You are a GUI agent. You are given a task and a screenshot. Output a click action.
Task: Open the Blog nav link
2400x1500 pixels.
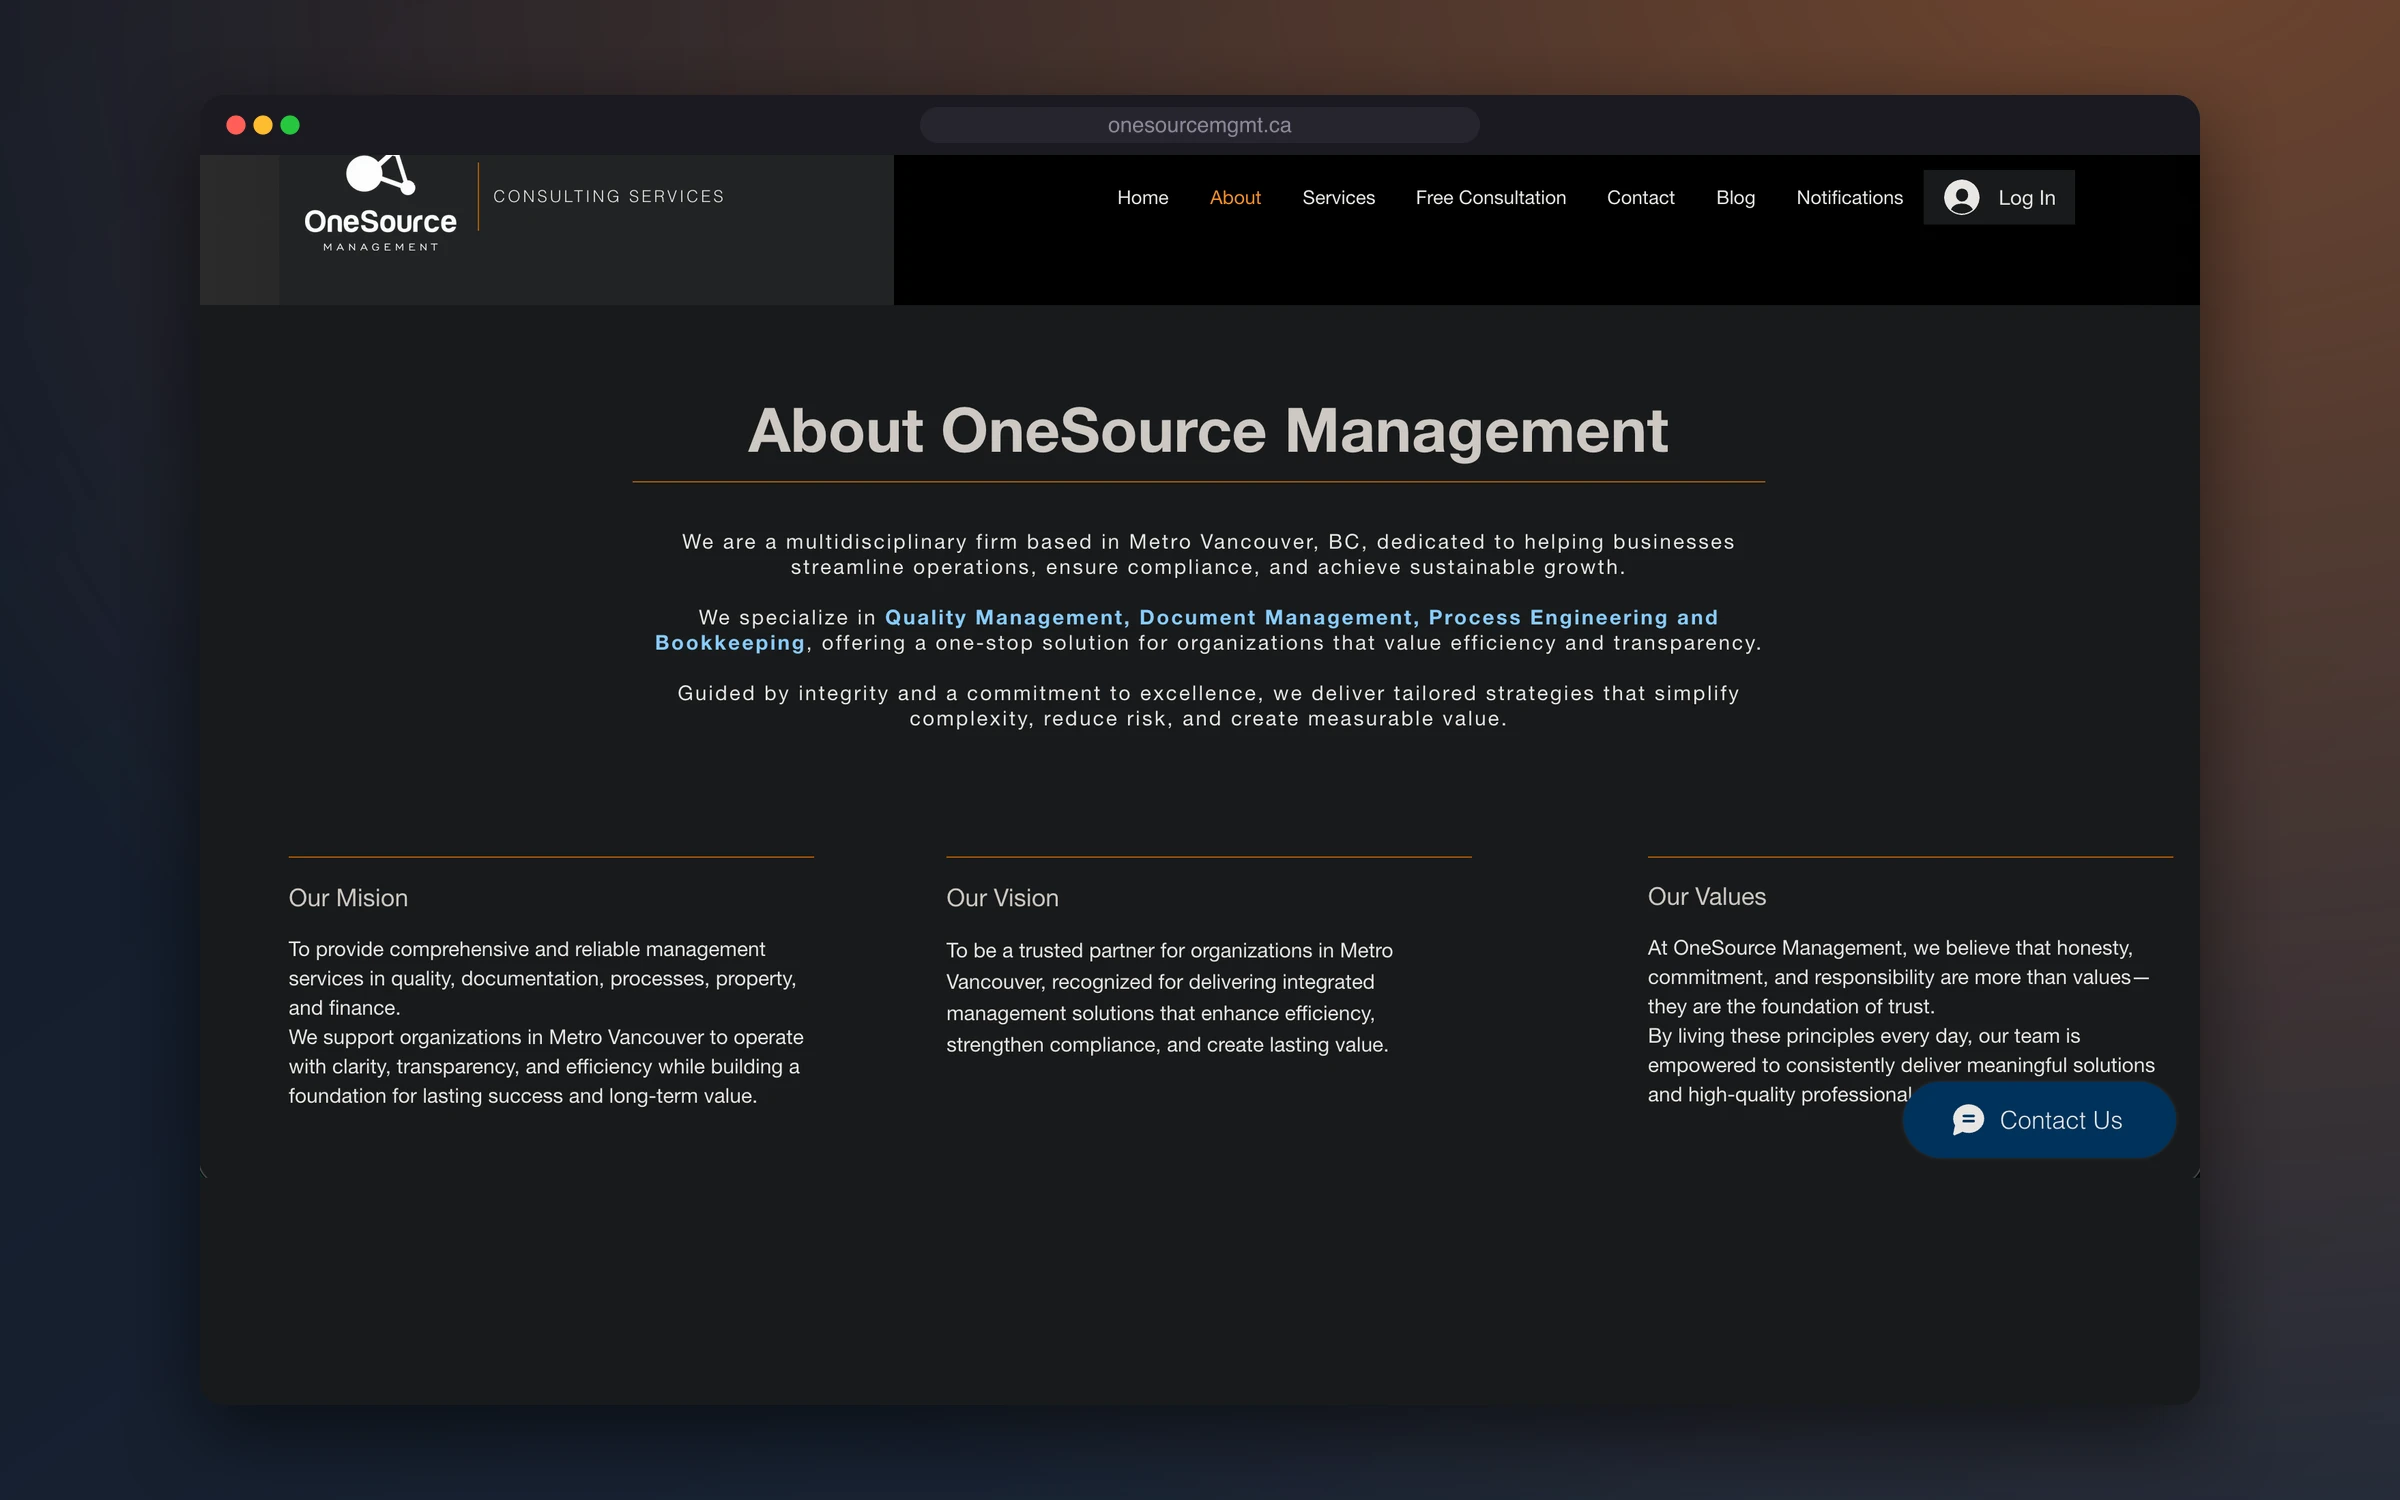tap(1735, 198)
